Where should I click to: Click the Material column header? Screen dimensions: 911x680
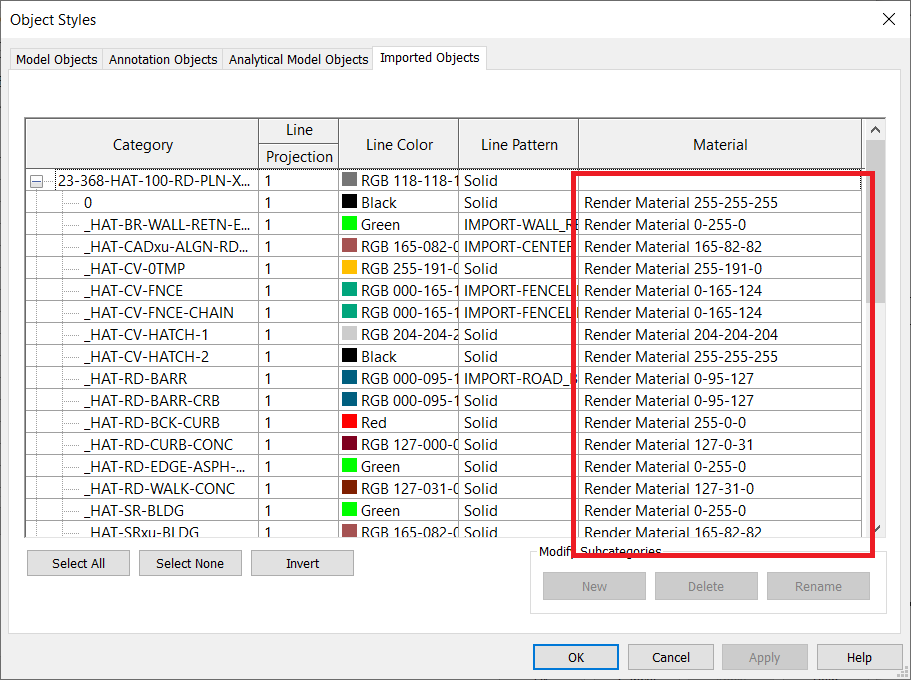[720, 144]
